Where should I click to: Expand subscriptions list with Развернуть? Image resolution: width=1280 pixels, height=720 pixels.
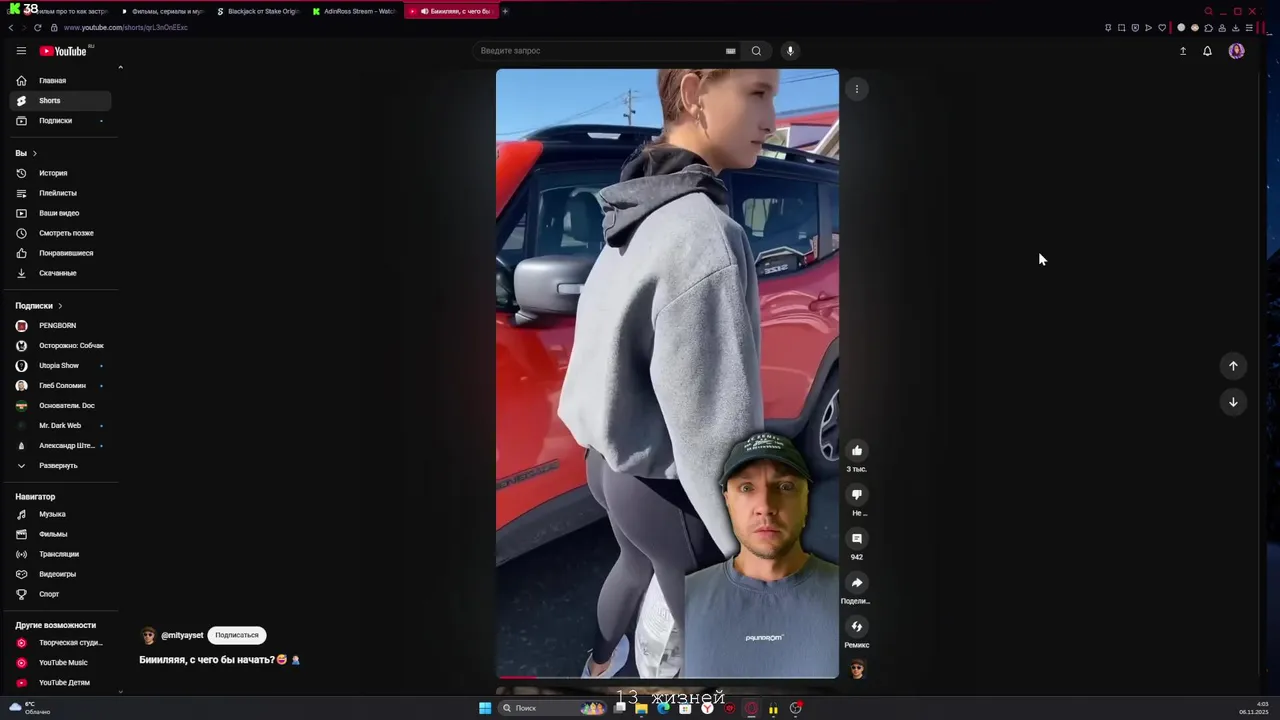click(x=60, y=466)
